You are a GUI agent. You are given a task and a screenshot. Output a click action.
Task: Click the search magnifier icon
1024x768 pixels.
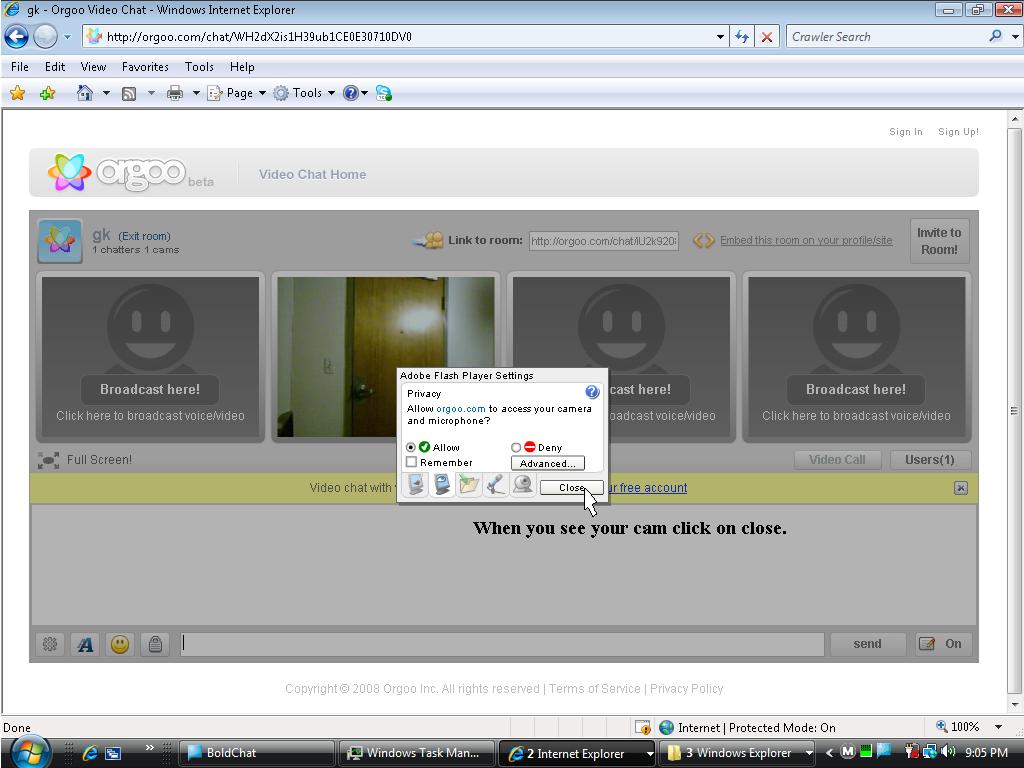tap(995, 36)
